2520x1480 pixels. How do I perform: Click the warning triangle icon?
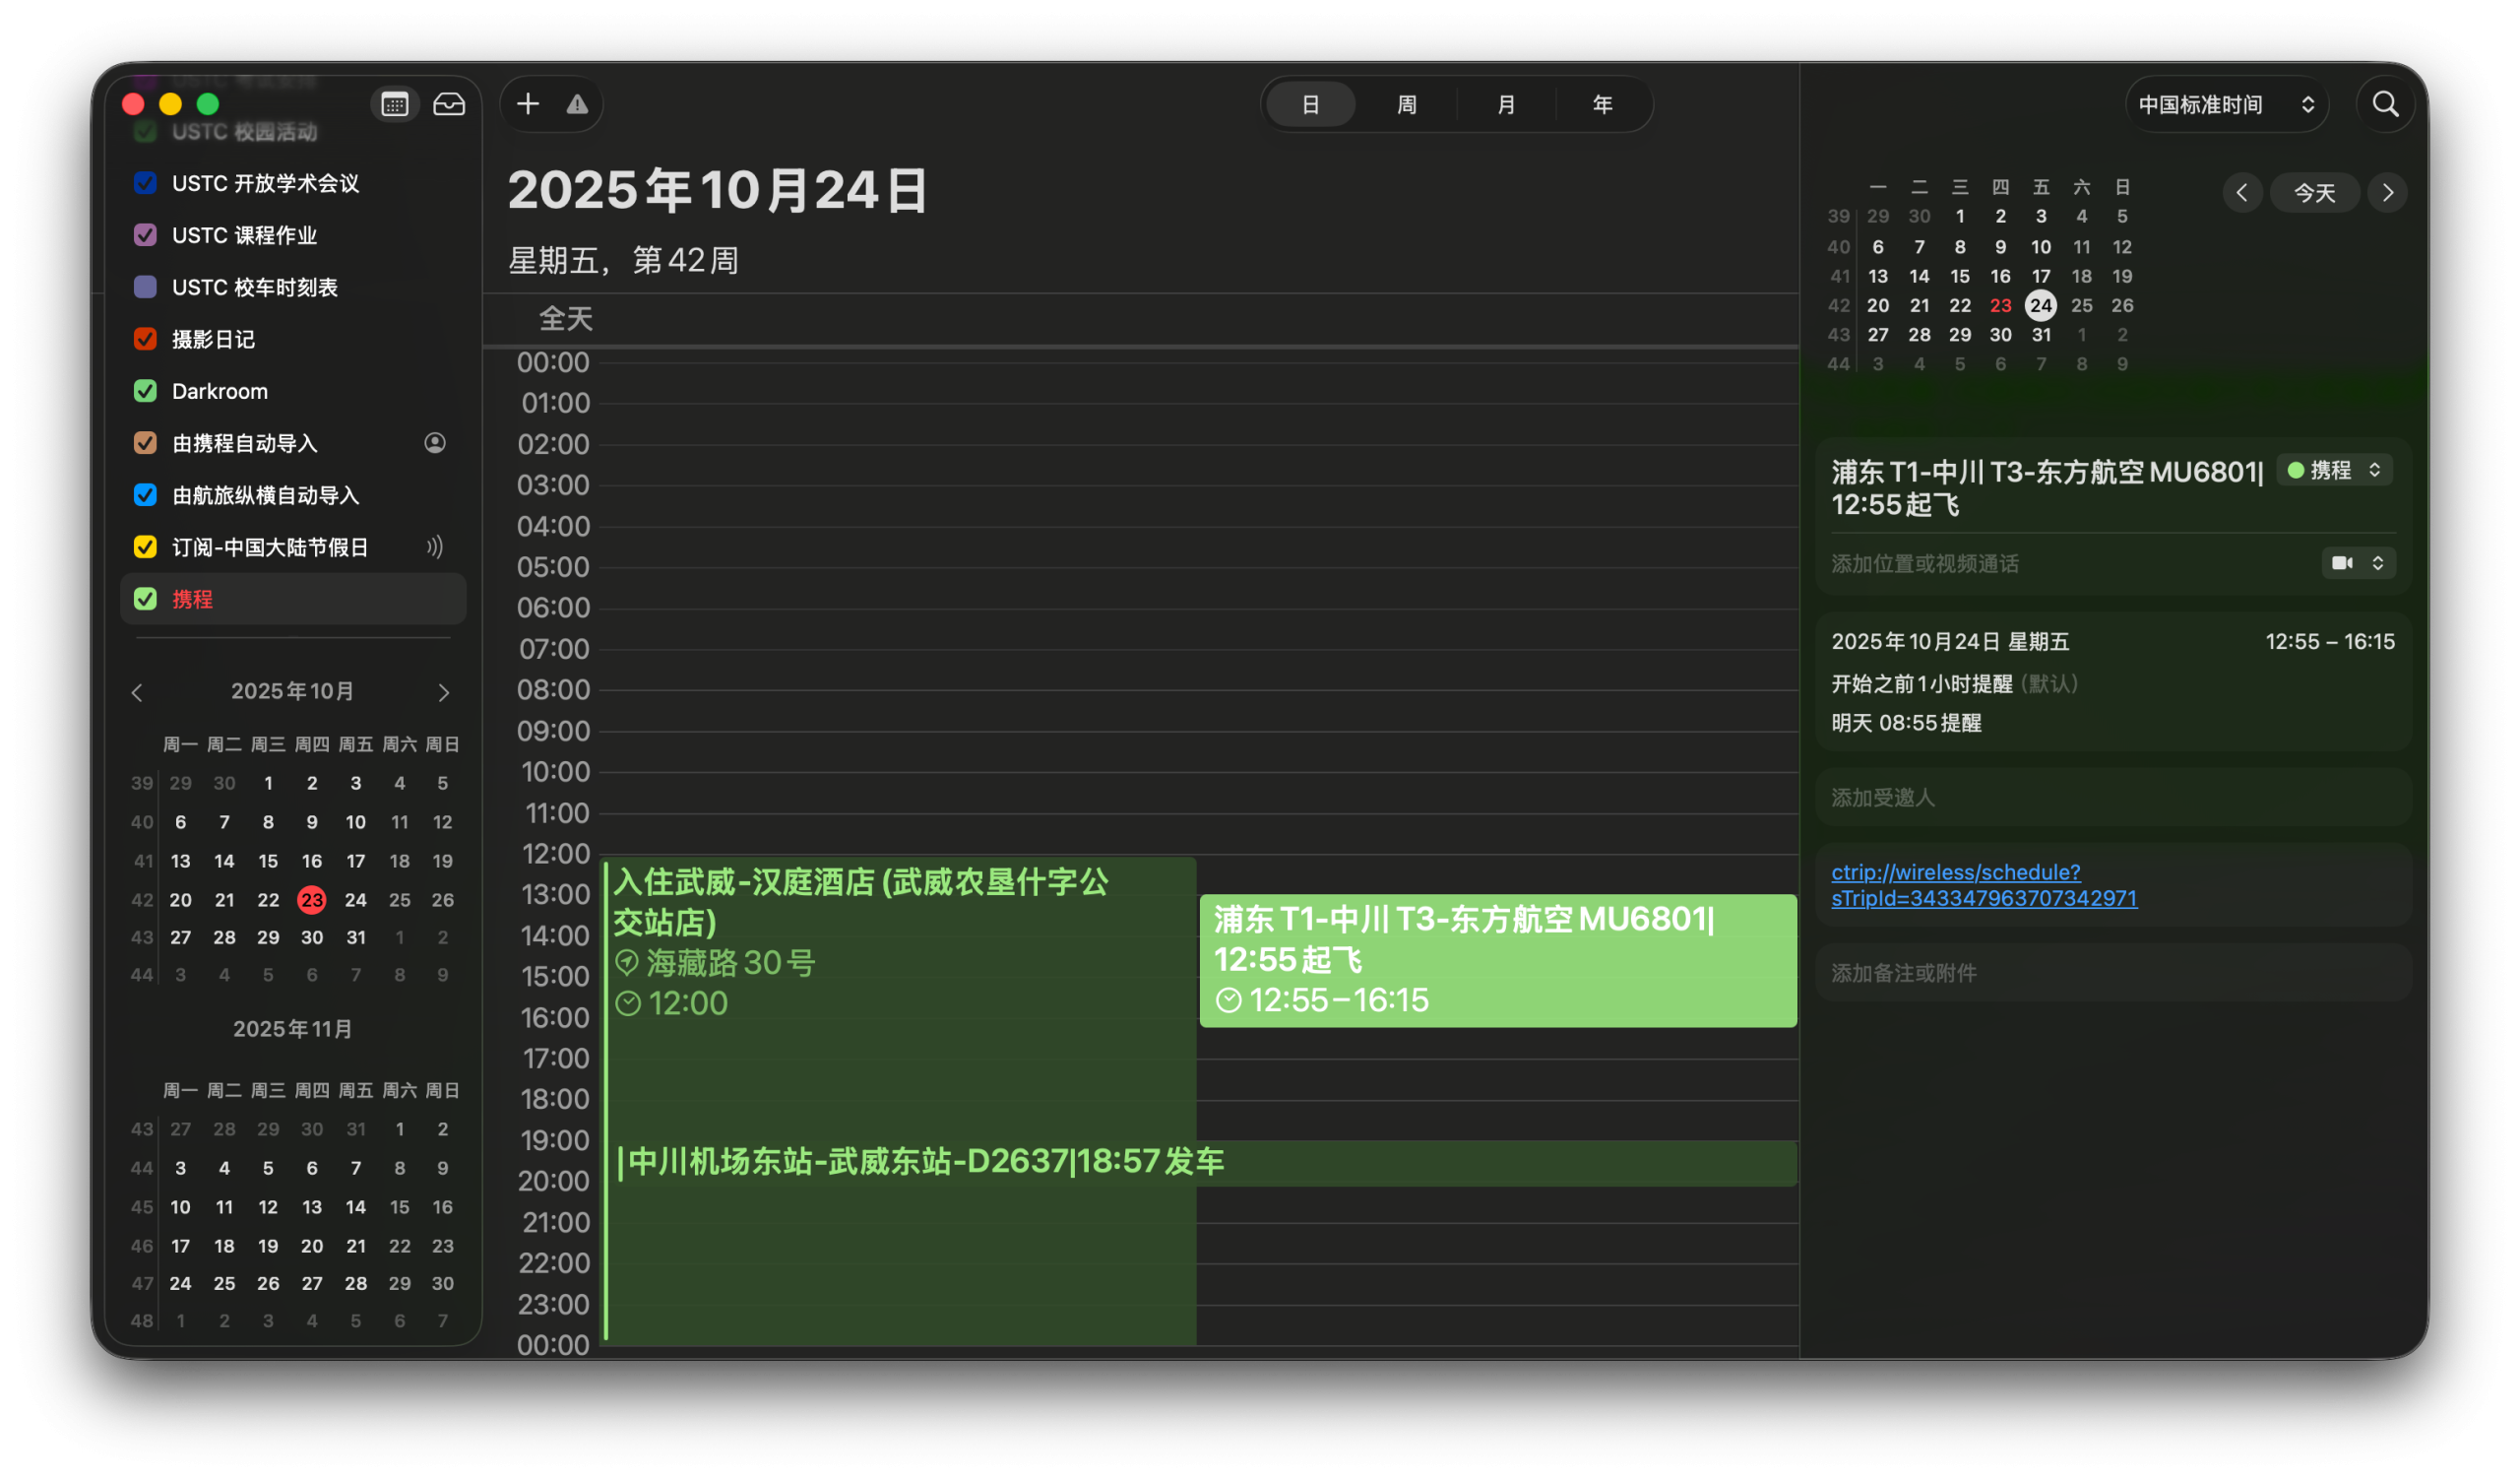577,104
